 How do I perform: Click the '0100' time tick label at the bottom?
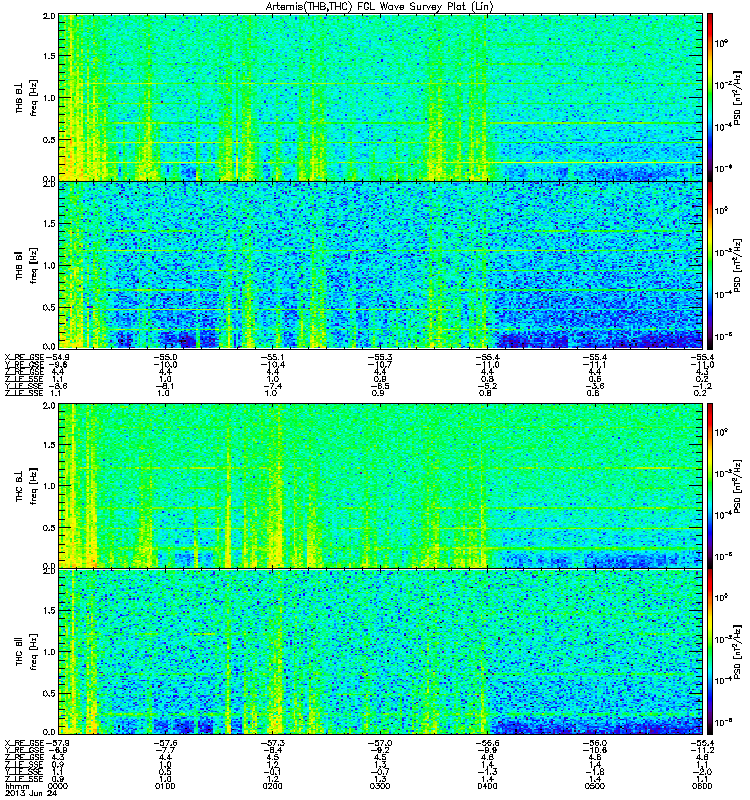click(165, 786)
